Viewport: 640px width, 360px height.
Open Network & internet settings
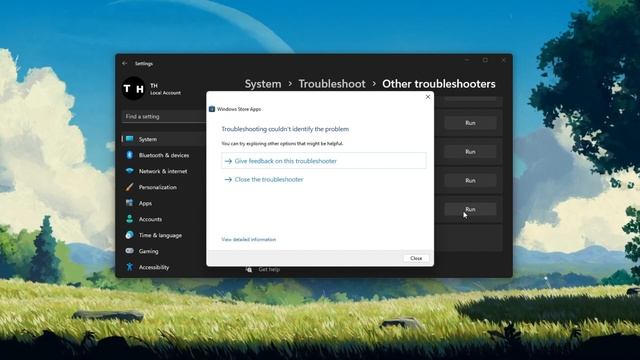click(164, 171)
